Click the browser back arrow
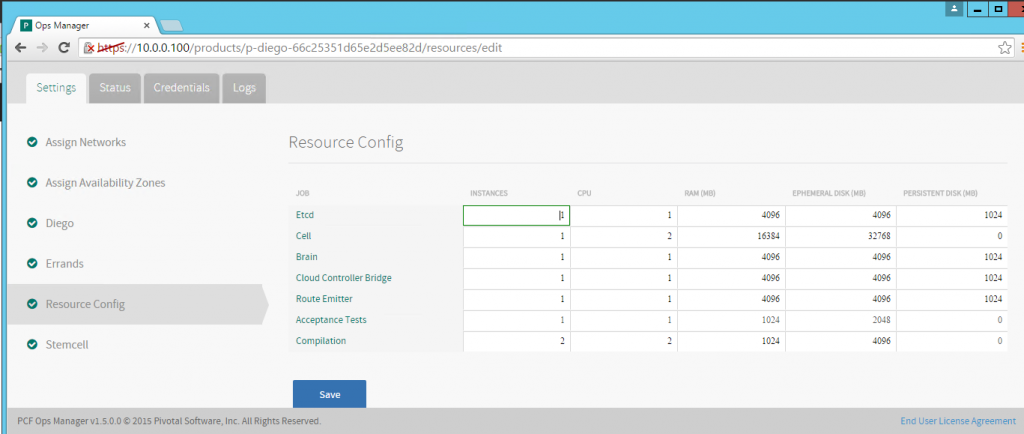Screen dimensions: 1024x434 [x=20, y=48]
